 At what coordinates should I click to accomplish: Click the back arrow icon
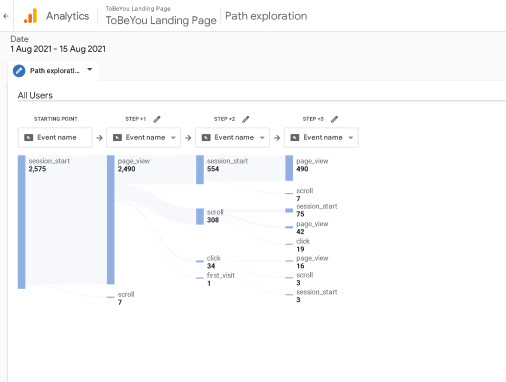(6, 16)
